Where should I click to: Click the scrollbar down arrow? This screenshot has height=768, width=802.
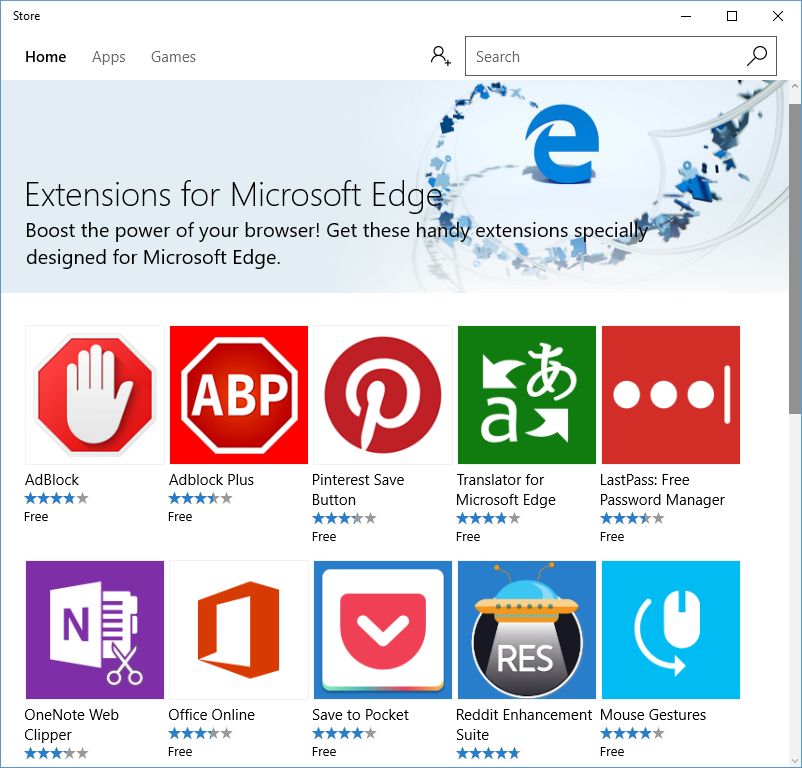(795, 760)
